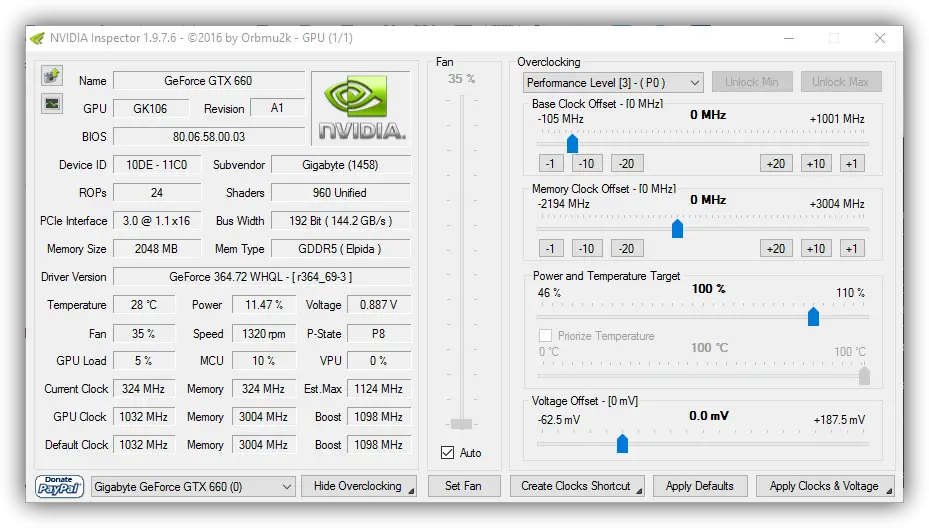Click the Power value 11.47 %
This screenshot has width=929, height=528.
[x=264, y=305]
